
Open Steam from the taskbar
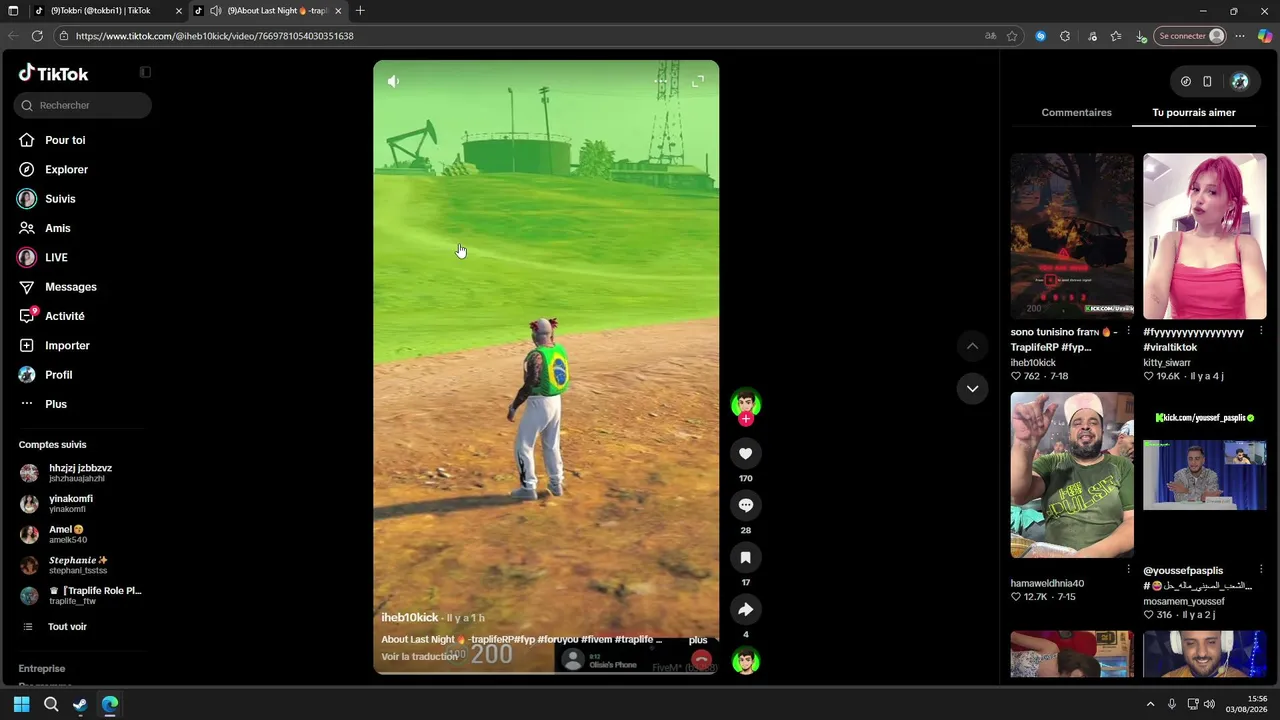(x=80, y=704)
